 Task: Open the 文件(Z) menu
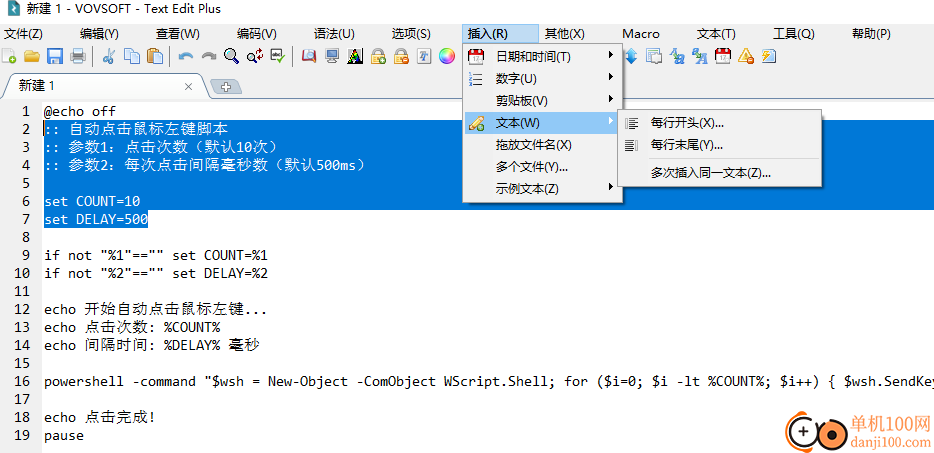click(x=24, y=34)
